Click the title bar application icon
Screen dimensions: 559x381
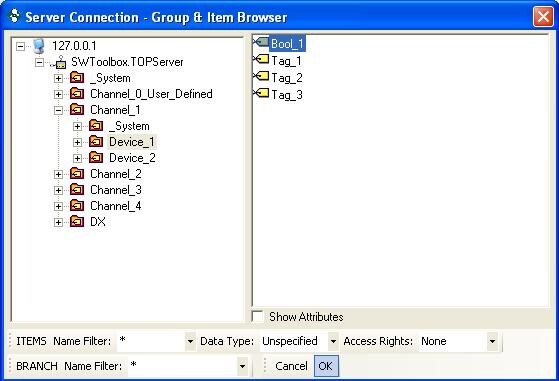pyautogui.click(x=14, y=16)
